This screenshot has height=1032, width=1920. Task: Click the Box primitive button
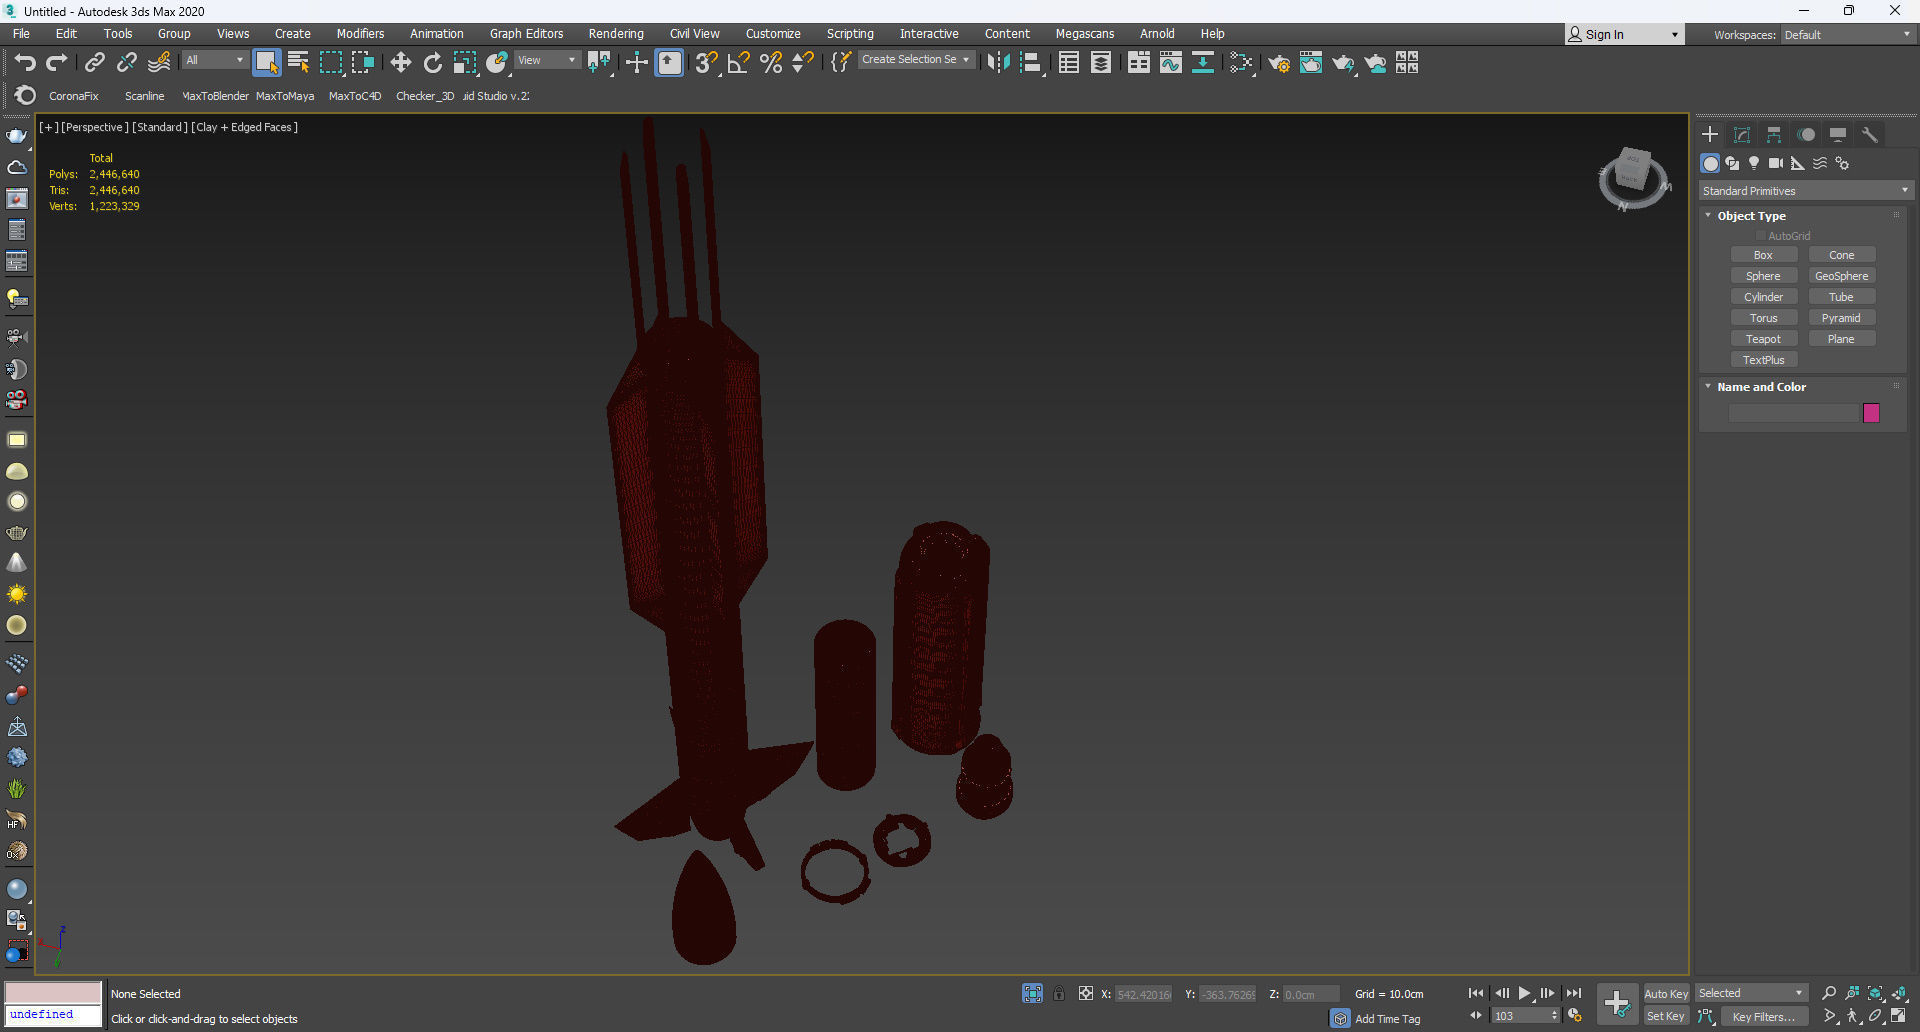[x=1763, y=255]
